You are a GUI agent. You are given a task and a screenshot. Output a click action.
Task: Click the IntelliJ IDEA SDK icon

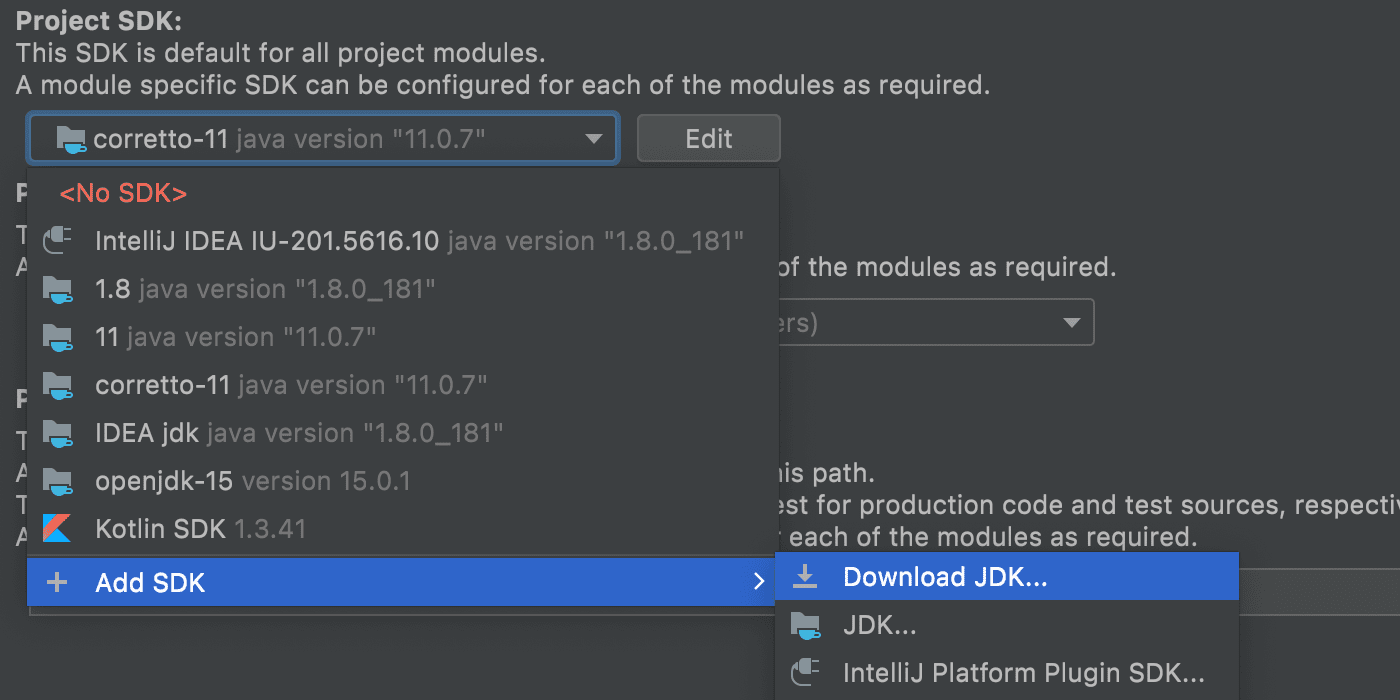pos(58,240)
